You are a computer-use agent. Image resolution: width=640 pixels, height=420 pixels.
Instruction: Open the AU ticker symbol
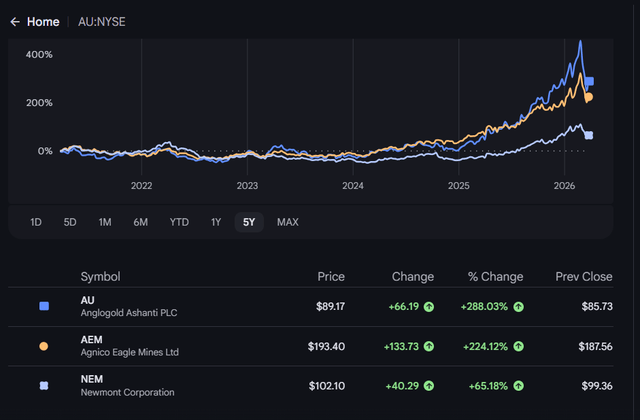87,300
